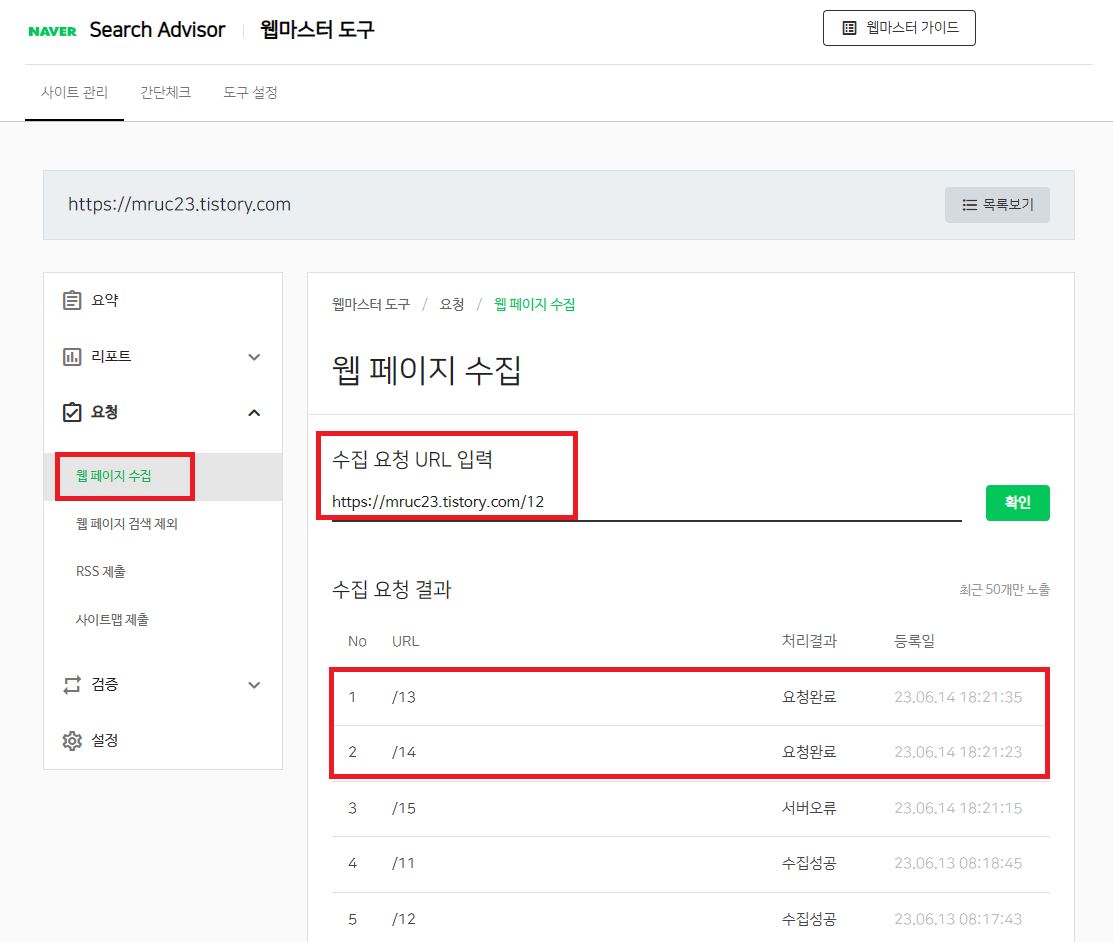
Task: Open RSS 제출 submenu
Action: [100, 571]
